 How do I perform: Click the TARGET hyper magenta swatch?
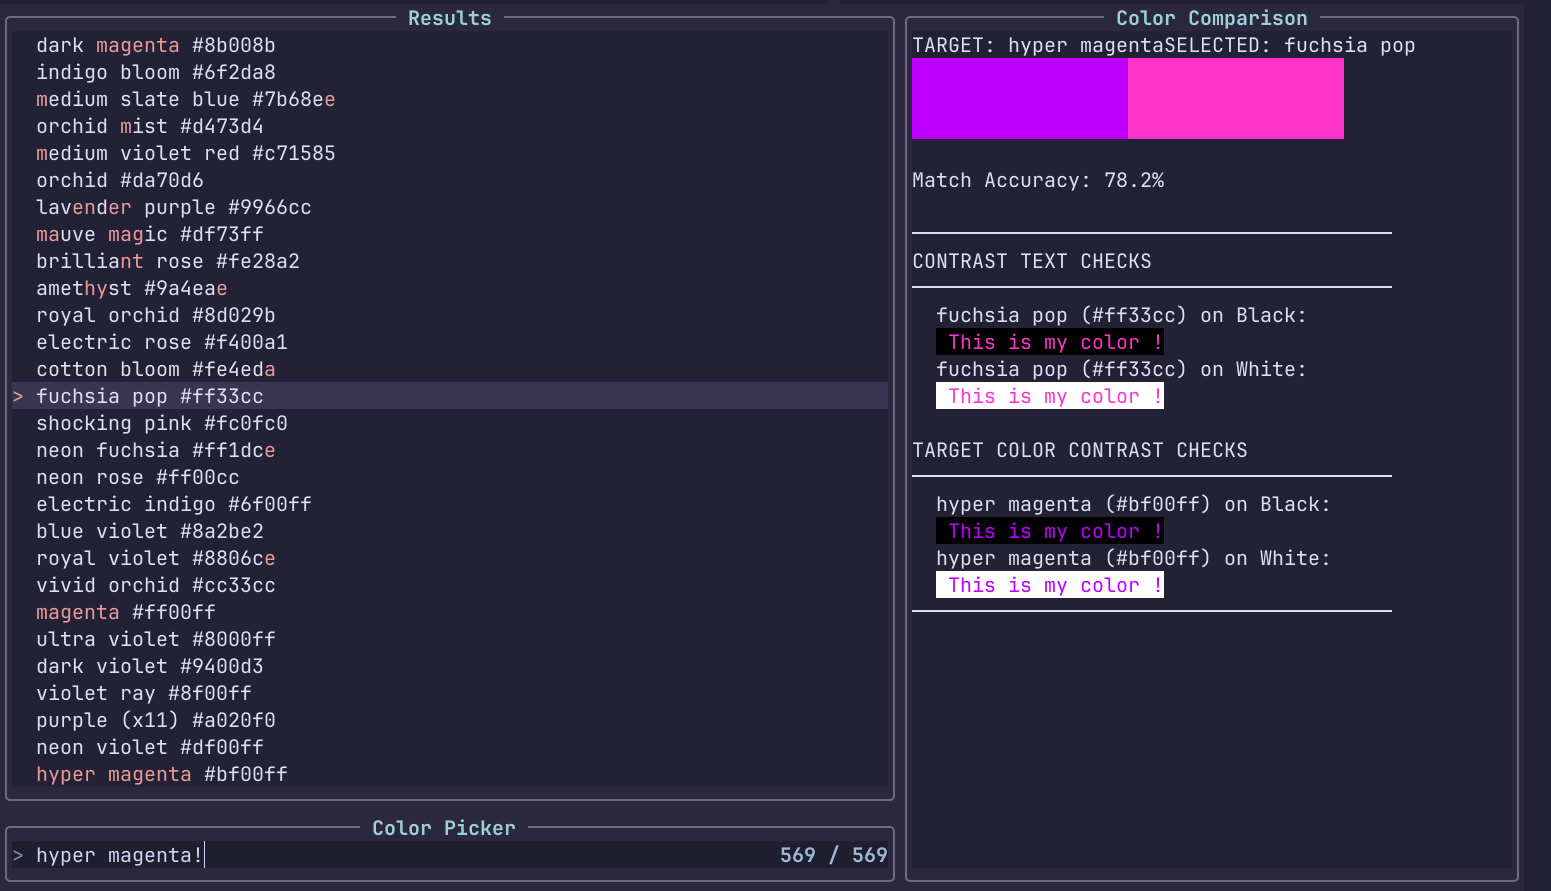[x=1019, y=98]
